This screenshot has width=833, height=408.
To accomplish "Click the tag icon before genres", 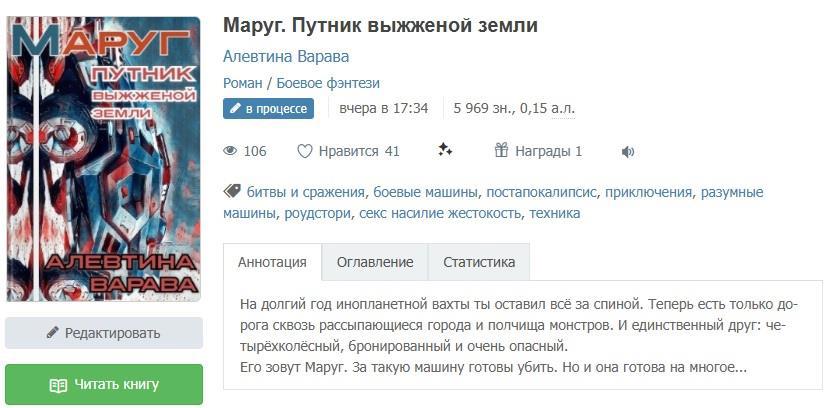I will (231, 191).
